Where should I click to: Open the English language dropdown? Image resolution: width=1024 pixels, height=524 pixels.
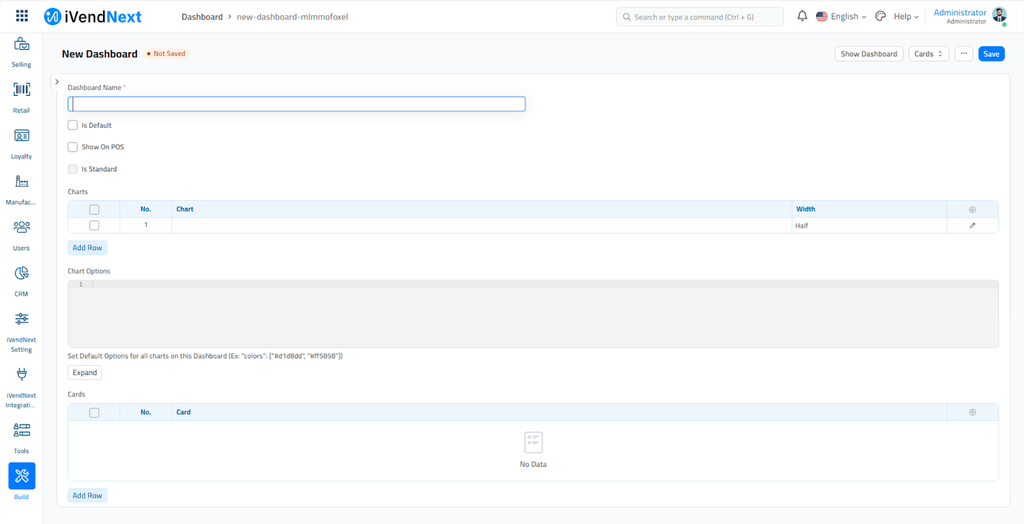[842, 17]
